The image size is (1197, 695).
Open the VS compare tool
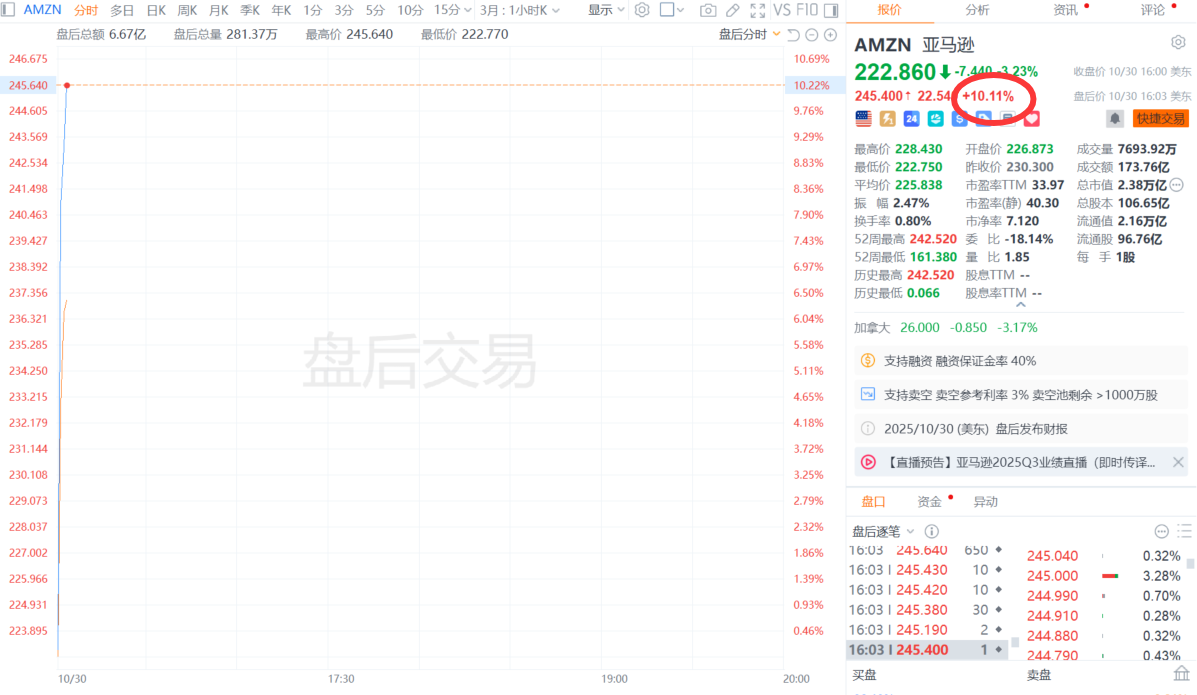[782, 10]
